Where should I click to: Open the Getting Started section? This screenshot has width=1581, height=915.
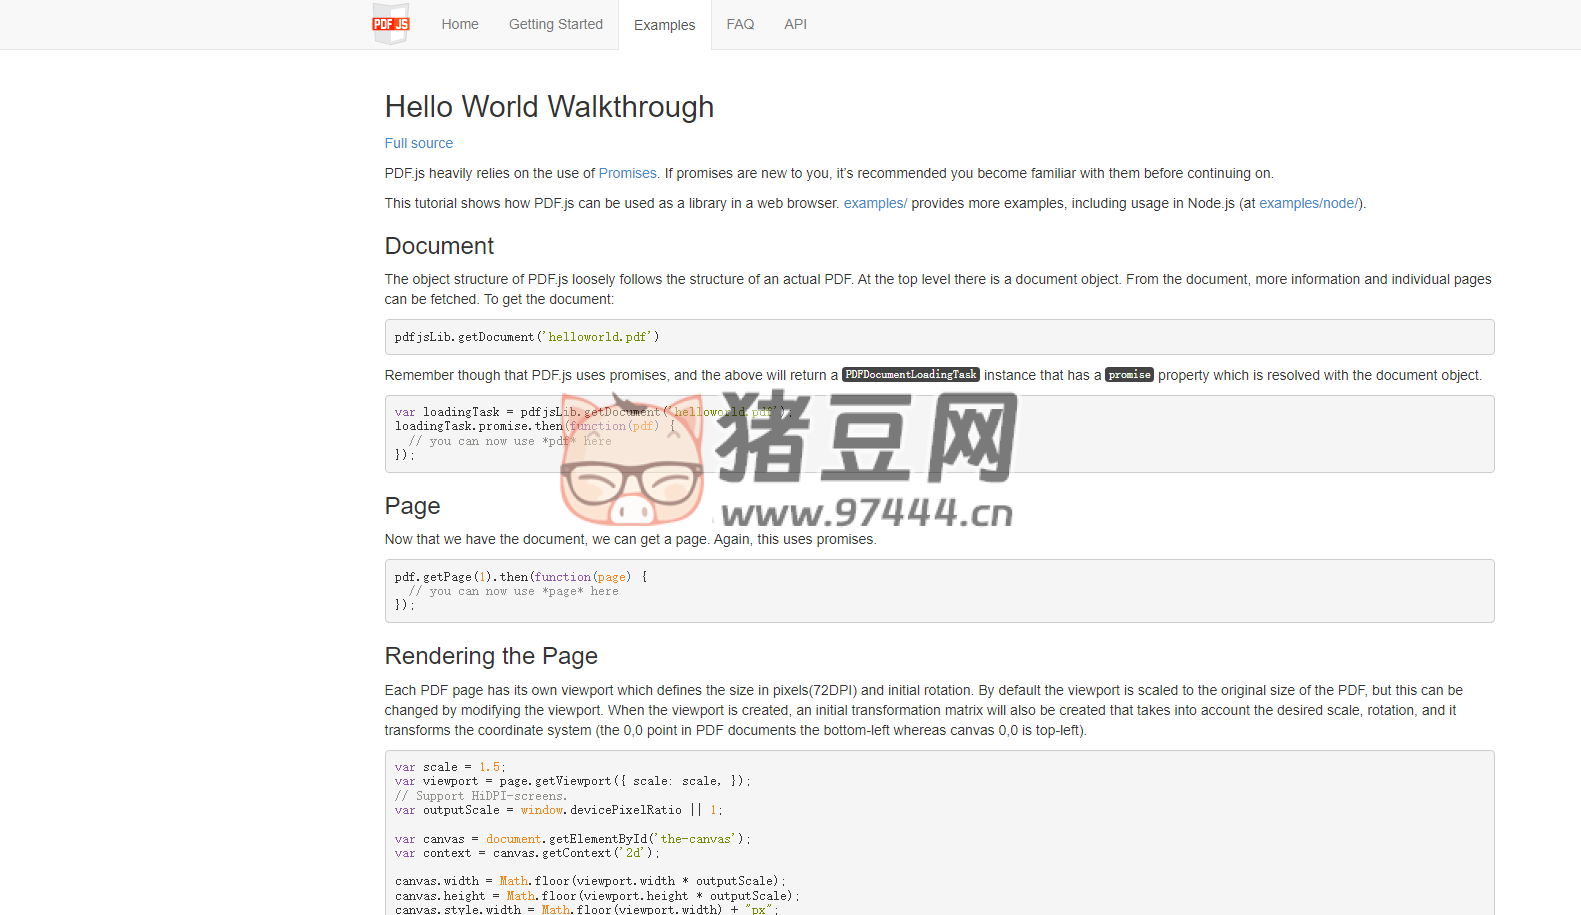tap(555, 24)
